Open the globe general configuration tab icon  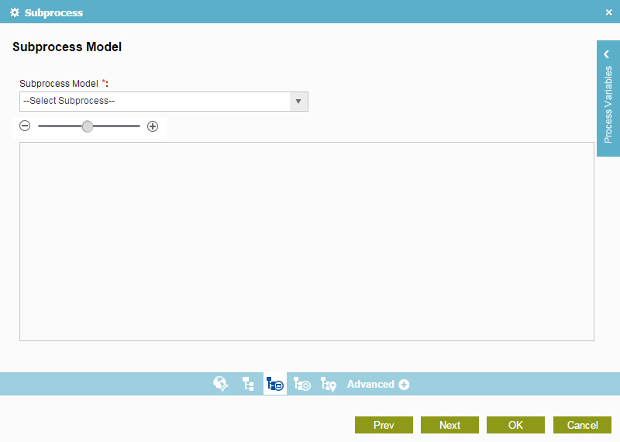coord(221,383)
